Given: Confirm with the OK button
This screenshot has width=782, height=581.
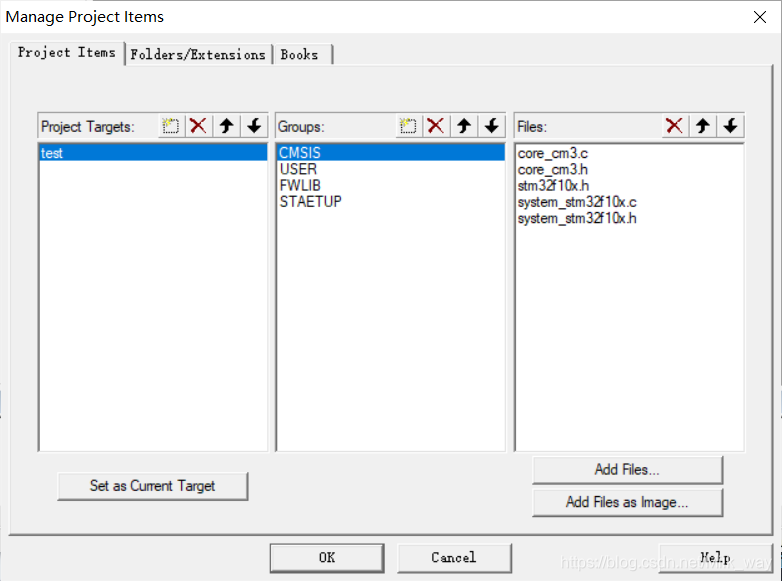Looking at the screenshot, I should pyautogui.click(x=327, y=558).
